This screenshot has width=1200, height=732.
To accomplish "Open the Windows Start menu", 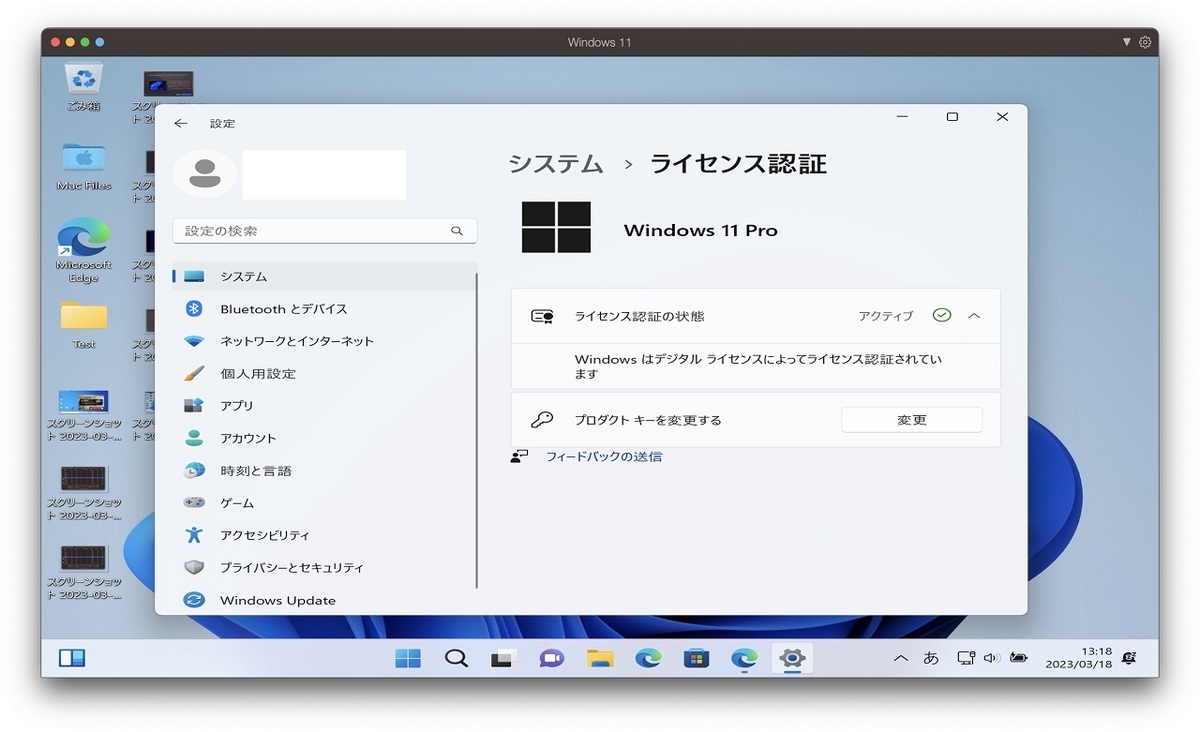I will pos(407,658).
